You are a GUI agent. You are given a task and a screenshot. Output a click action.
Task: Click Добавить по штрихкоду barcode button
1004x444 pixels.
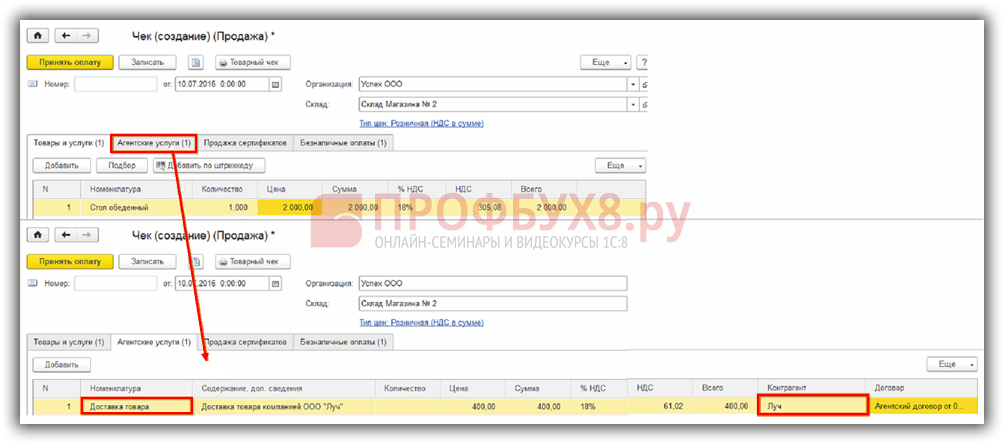pos(209,165)
